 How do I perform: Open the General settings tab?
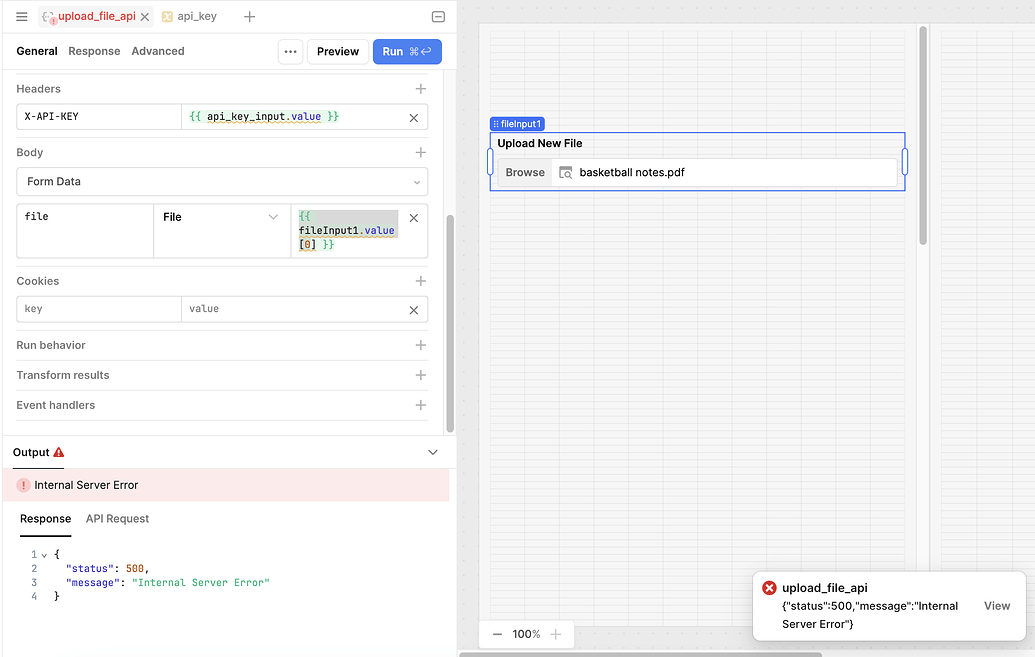tap(37, 52)
